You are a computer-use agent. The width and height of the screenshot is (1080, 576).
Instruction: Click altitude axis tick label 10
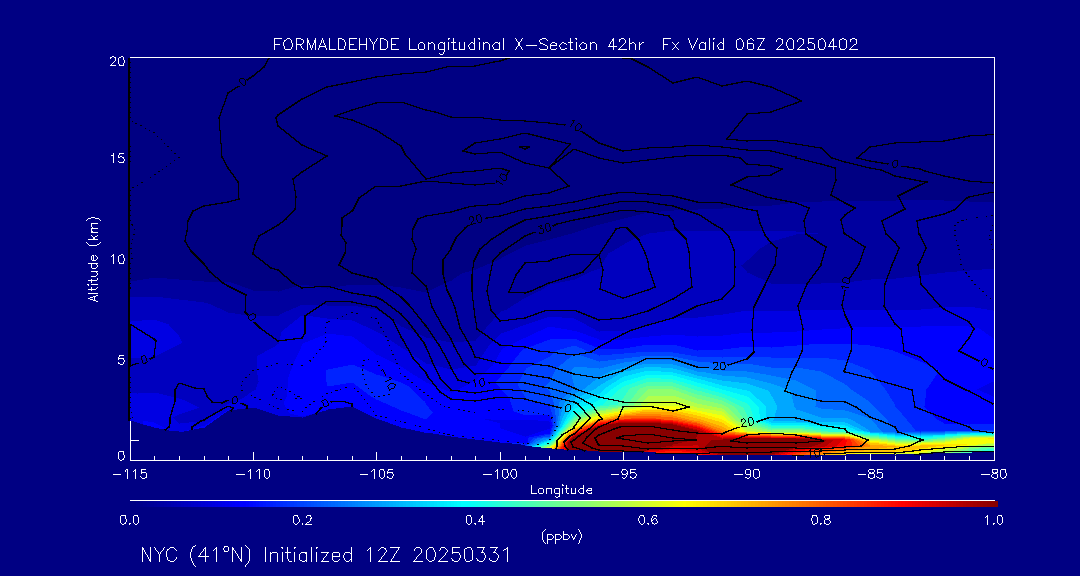pyautogui.click(x=116, y=259)
